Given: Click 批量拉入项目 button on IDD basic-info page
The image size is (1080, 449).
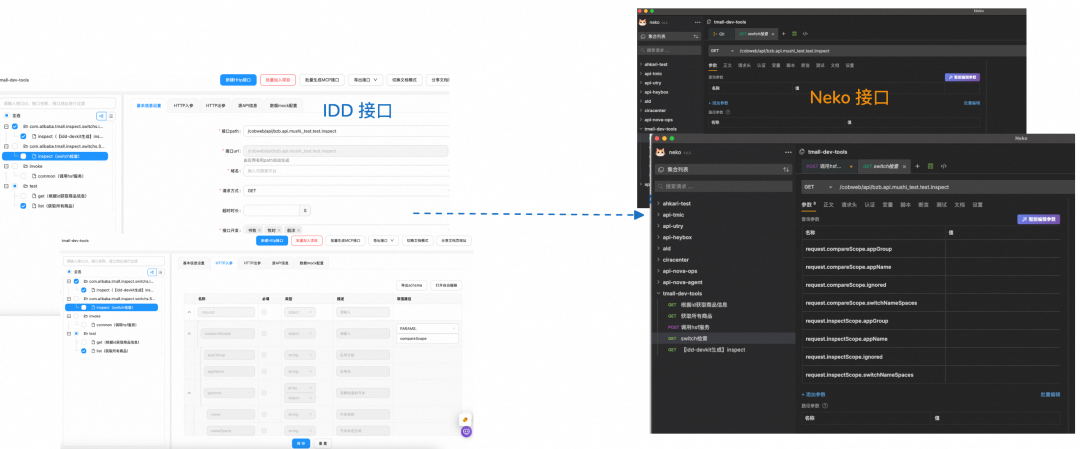Looking at the screenshot, I should pos(278,80).
